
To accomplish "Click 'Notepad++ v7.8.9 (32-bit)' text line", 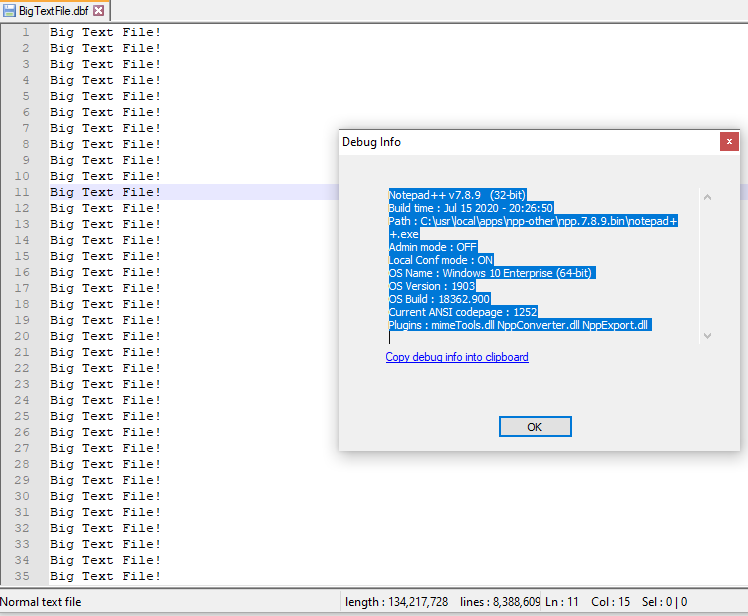I will [457, 195].
